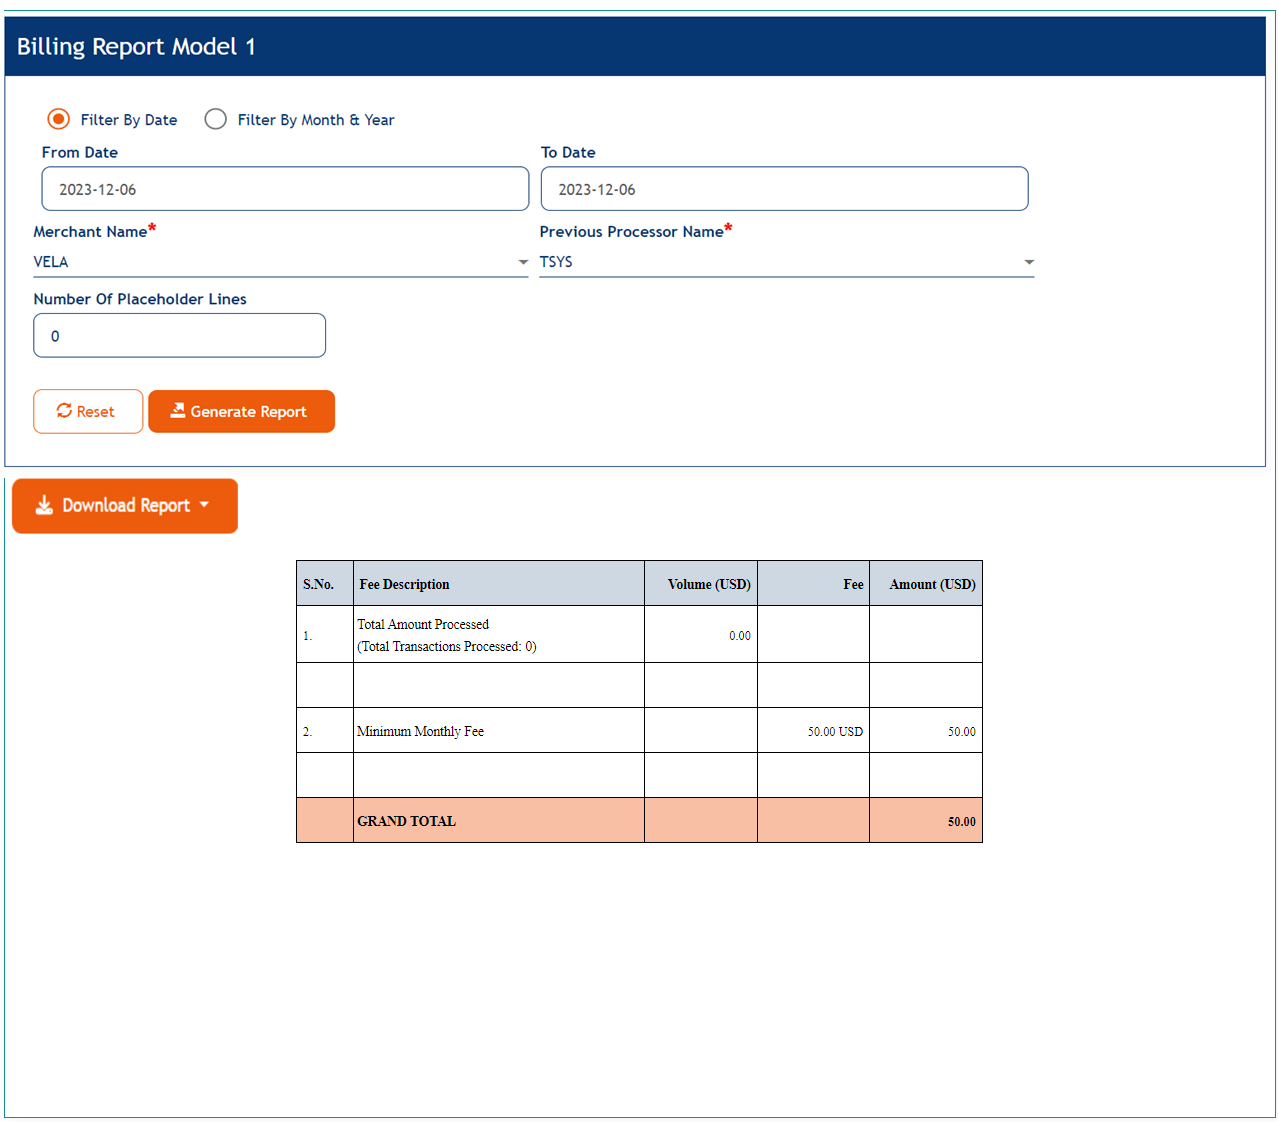
Task: Switch to Filter By Month & Year option
Action: click(x=216, y=118)
